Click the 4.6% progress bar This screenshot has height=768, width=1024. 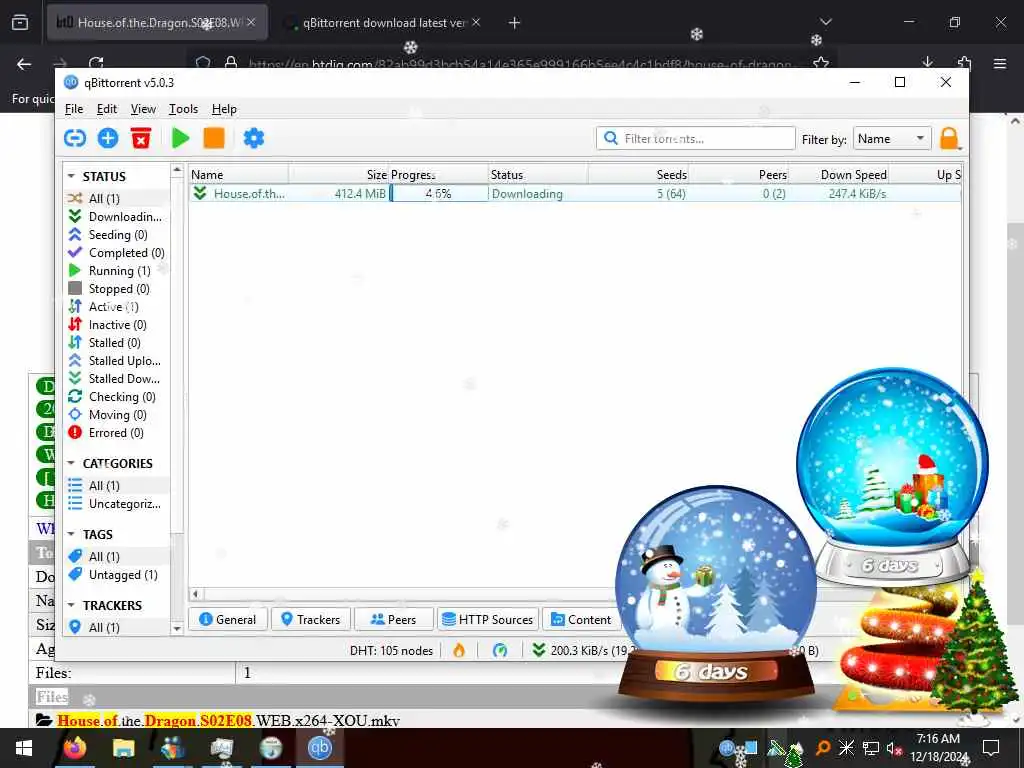[x=438, y=193]
